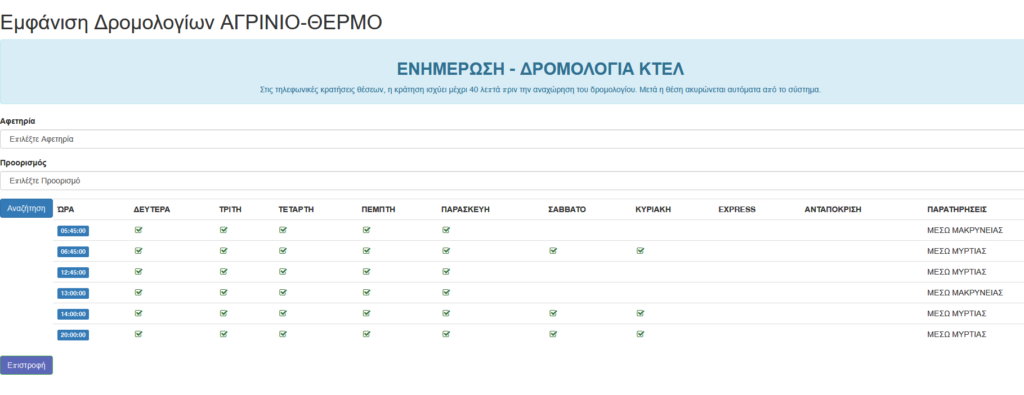Click ΣΑΒΒΑΤΟ check icon in 06:45:00 row
The width and height of the screenshot is (1024, 395).
[553, 251]
